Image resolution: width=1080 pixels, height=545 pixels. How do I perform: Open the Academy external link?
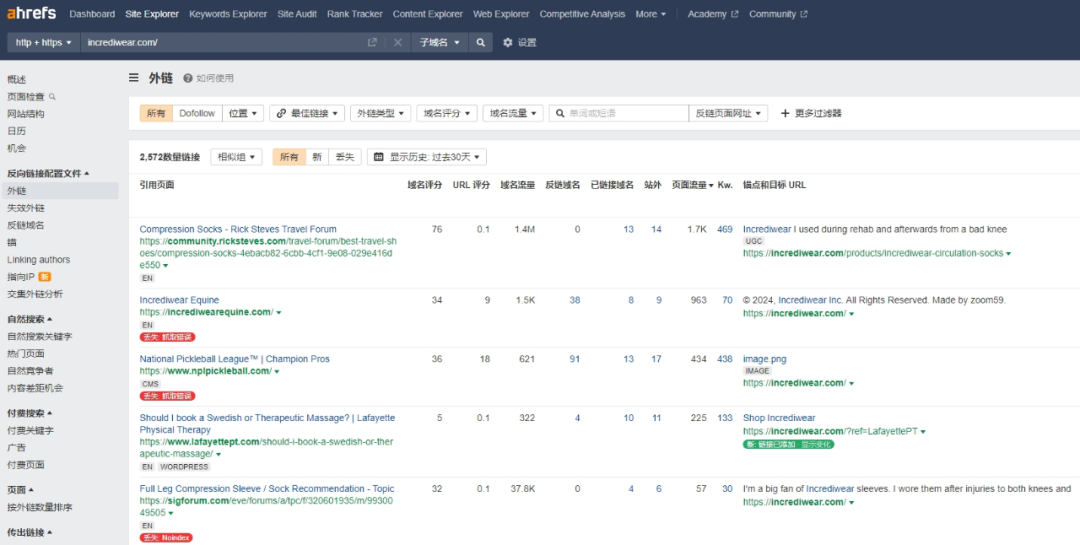(713, 14)
